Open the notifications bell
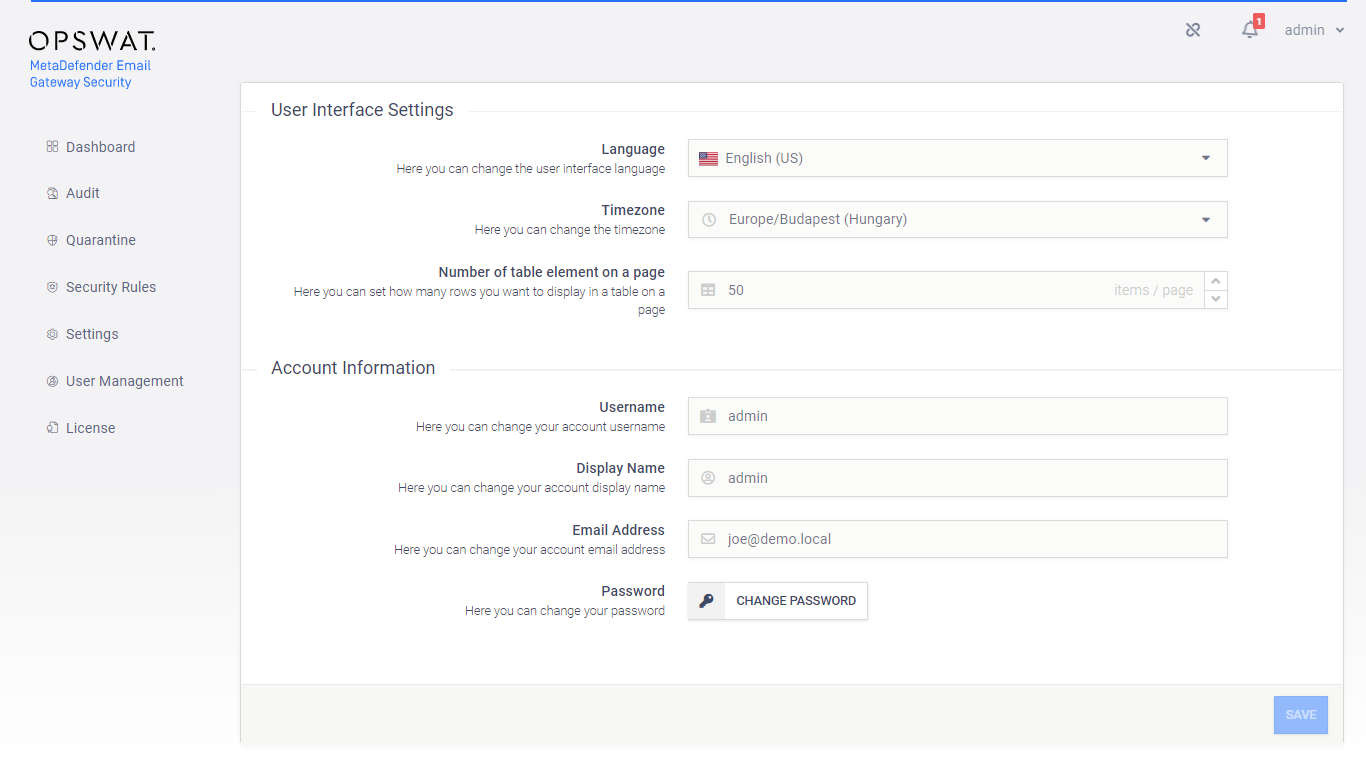 (1249, 31)
